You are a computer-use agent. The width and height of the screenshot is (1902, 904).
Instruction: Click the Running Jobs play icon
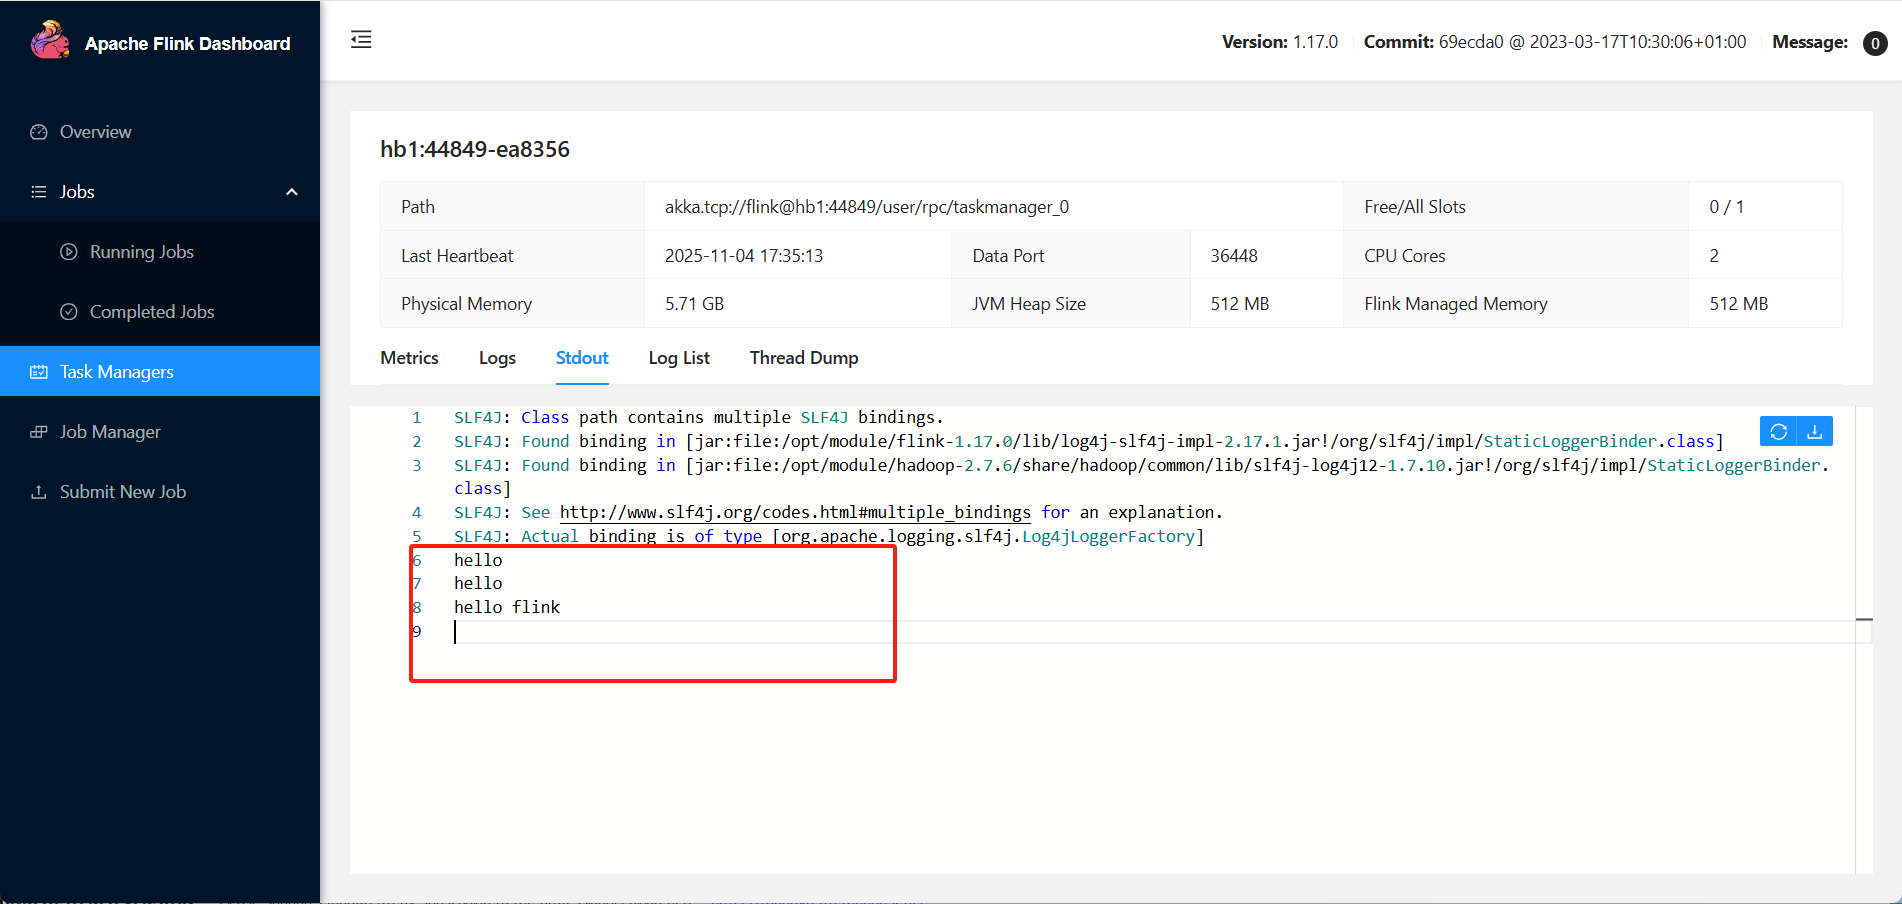pos(69,252)
